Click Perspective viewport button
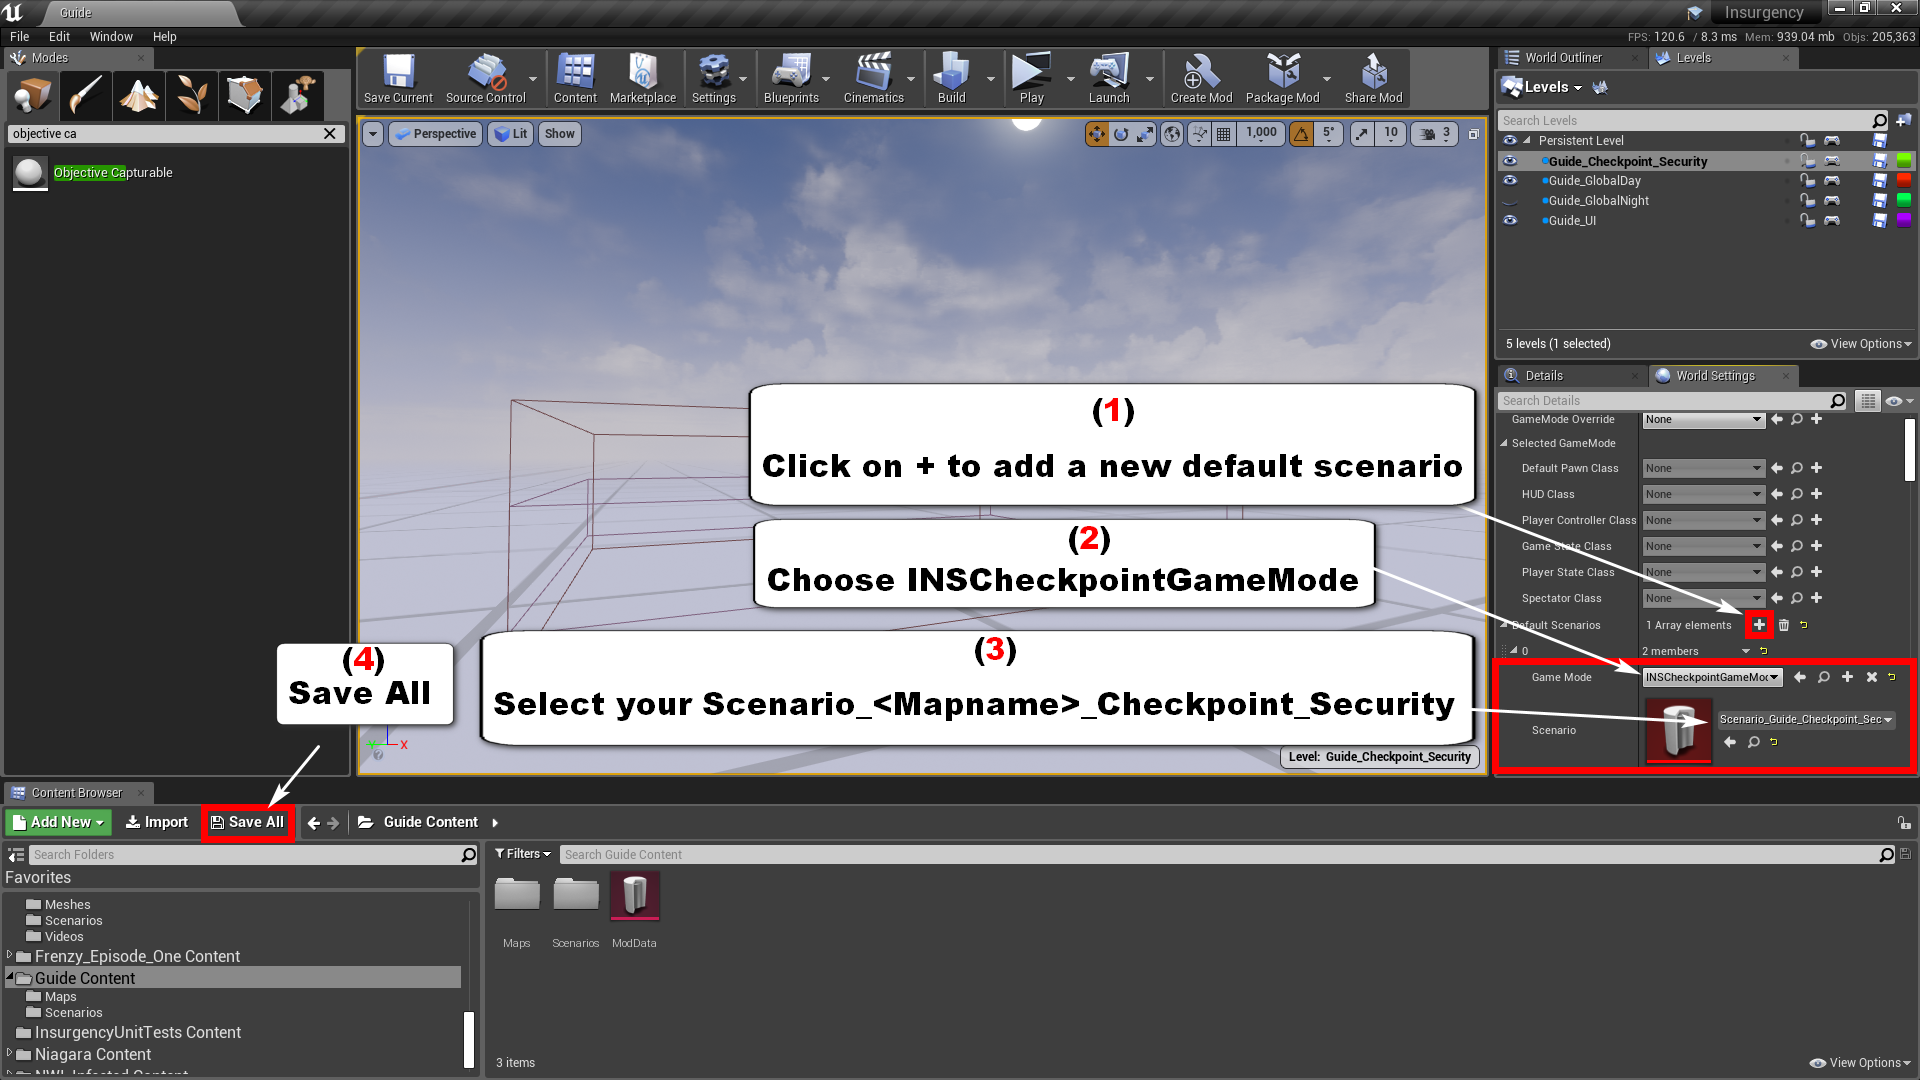Image resolution: width=1920 pixels, height=1080 pixels. (435, 133)
